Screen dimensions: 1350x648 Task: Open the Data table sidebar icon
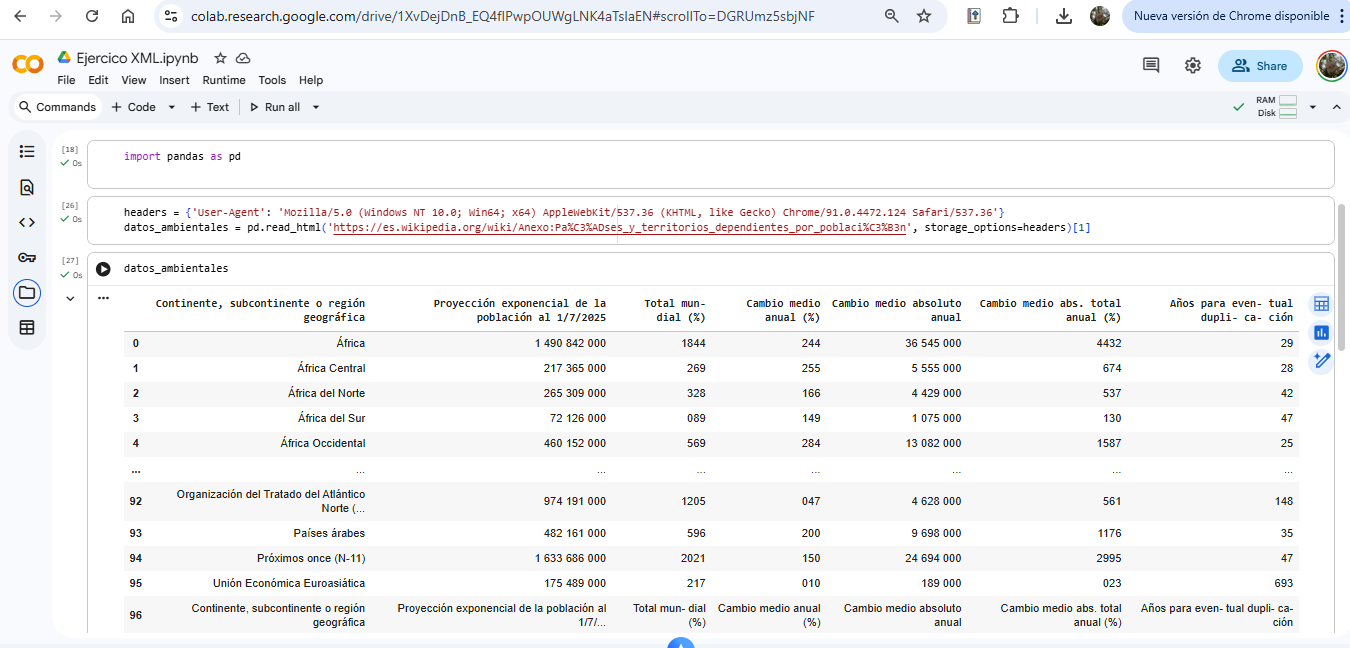coord(27,327)
